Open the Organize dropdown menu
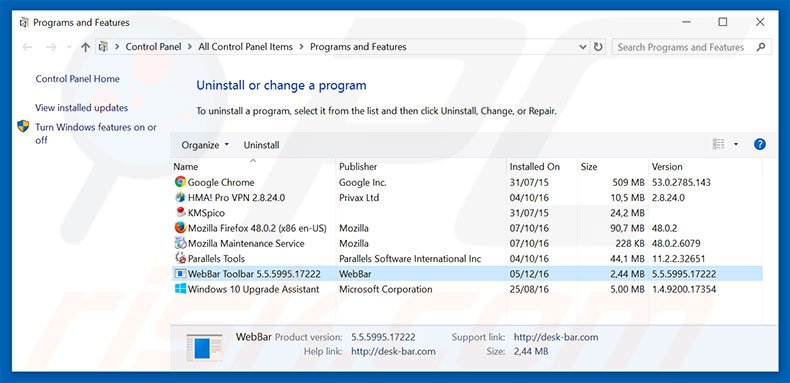Screen dimensions: 790x383 pos(205,145)
